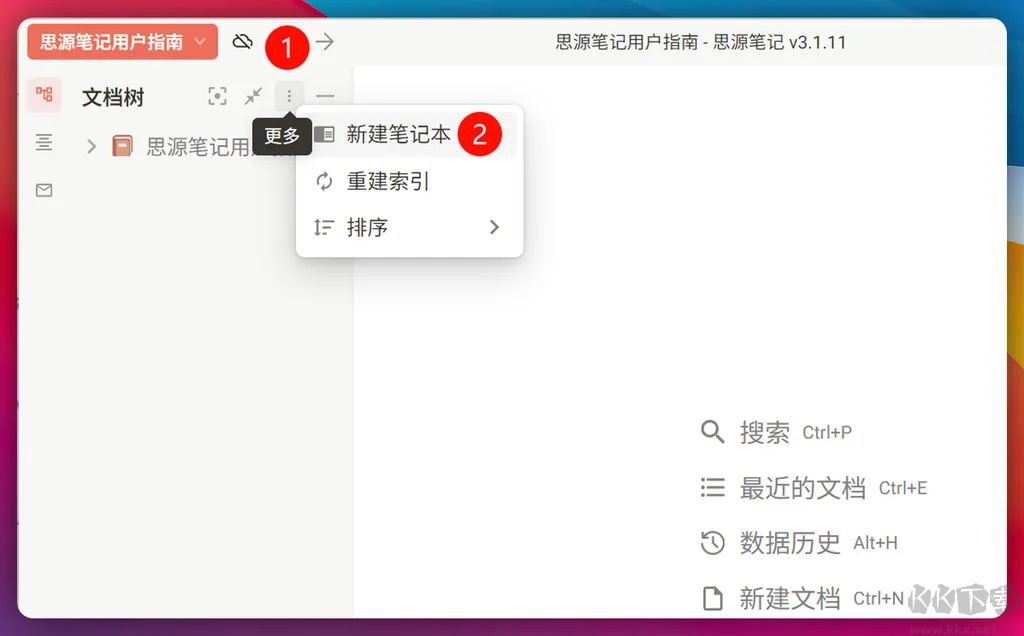Image resolution: width=1024 pixels, height=636 pixels.
Task: Click the clock icon beside 数据历史
Action: [x=712, y=543]
